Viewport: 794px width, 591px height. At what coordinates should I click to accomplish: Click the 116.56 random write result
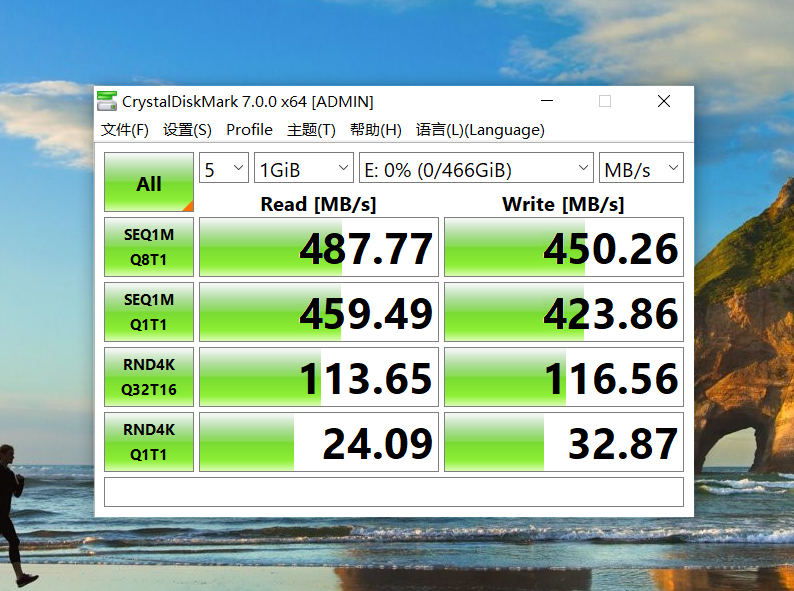click(564, 377)
